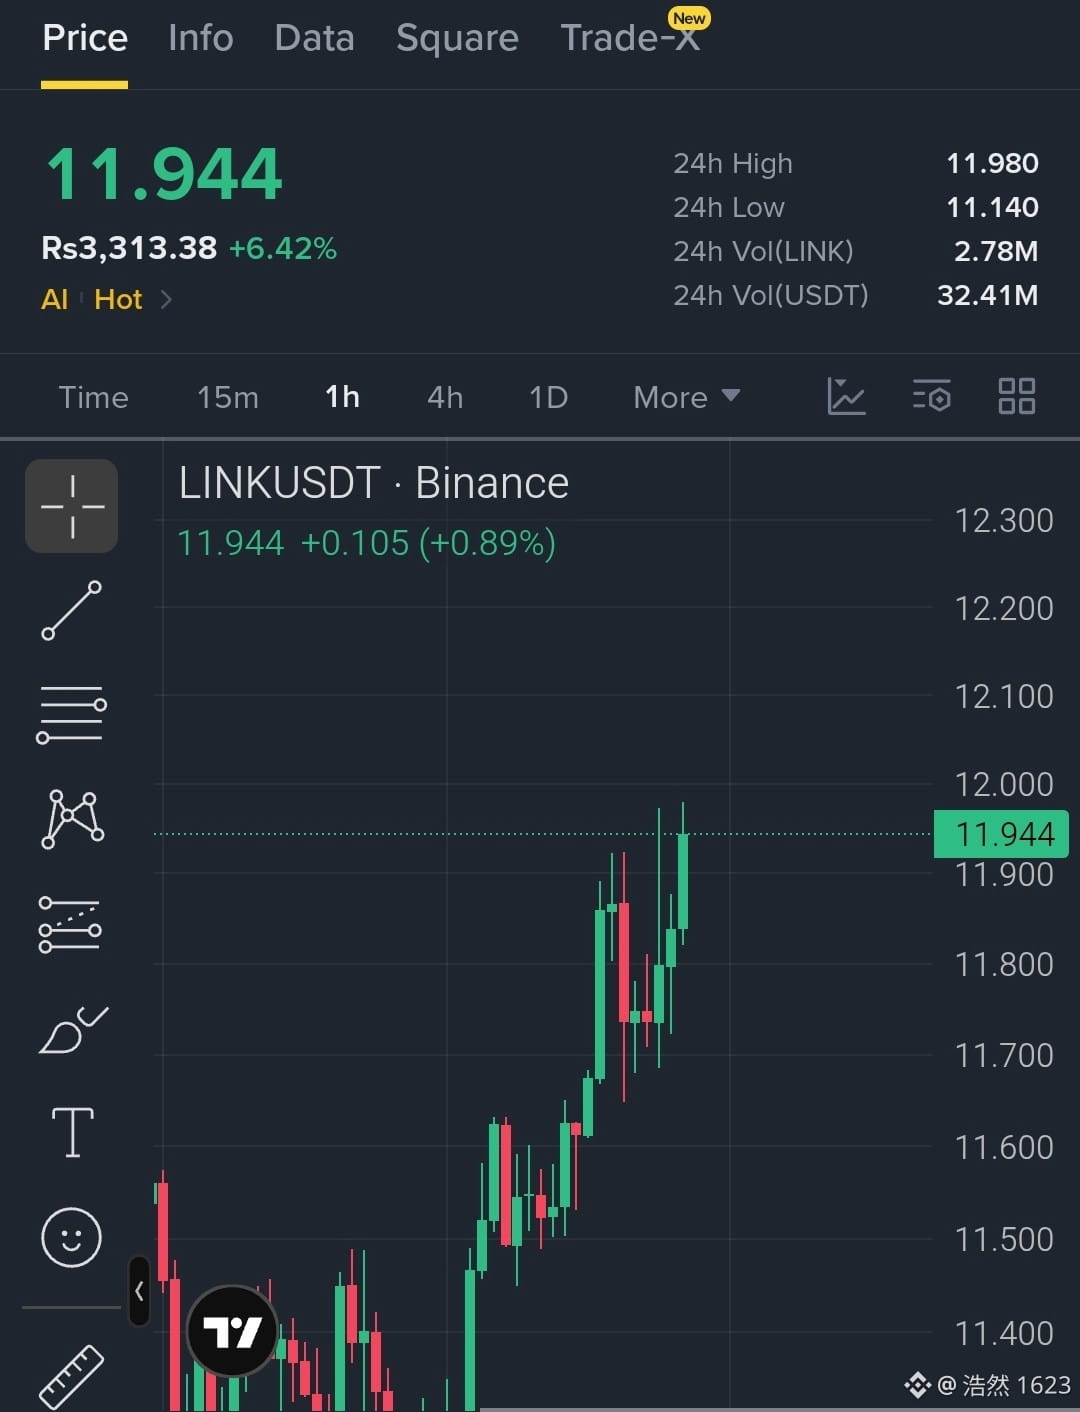The image size is (1080, 1412).
Task: Click the 12.000 price scale label
Action: click(1004, 784)
